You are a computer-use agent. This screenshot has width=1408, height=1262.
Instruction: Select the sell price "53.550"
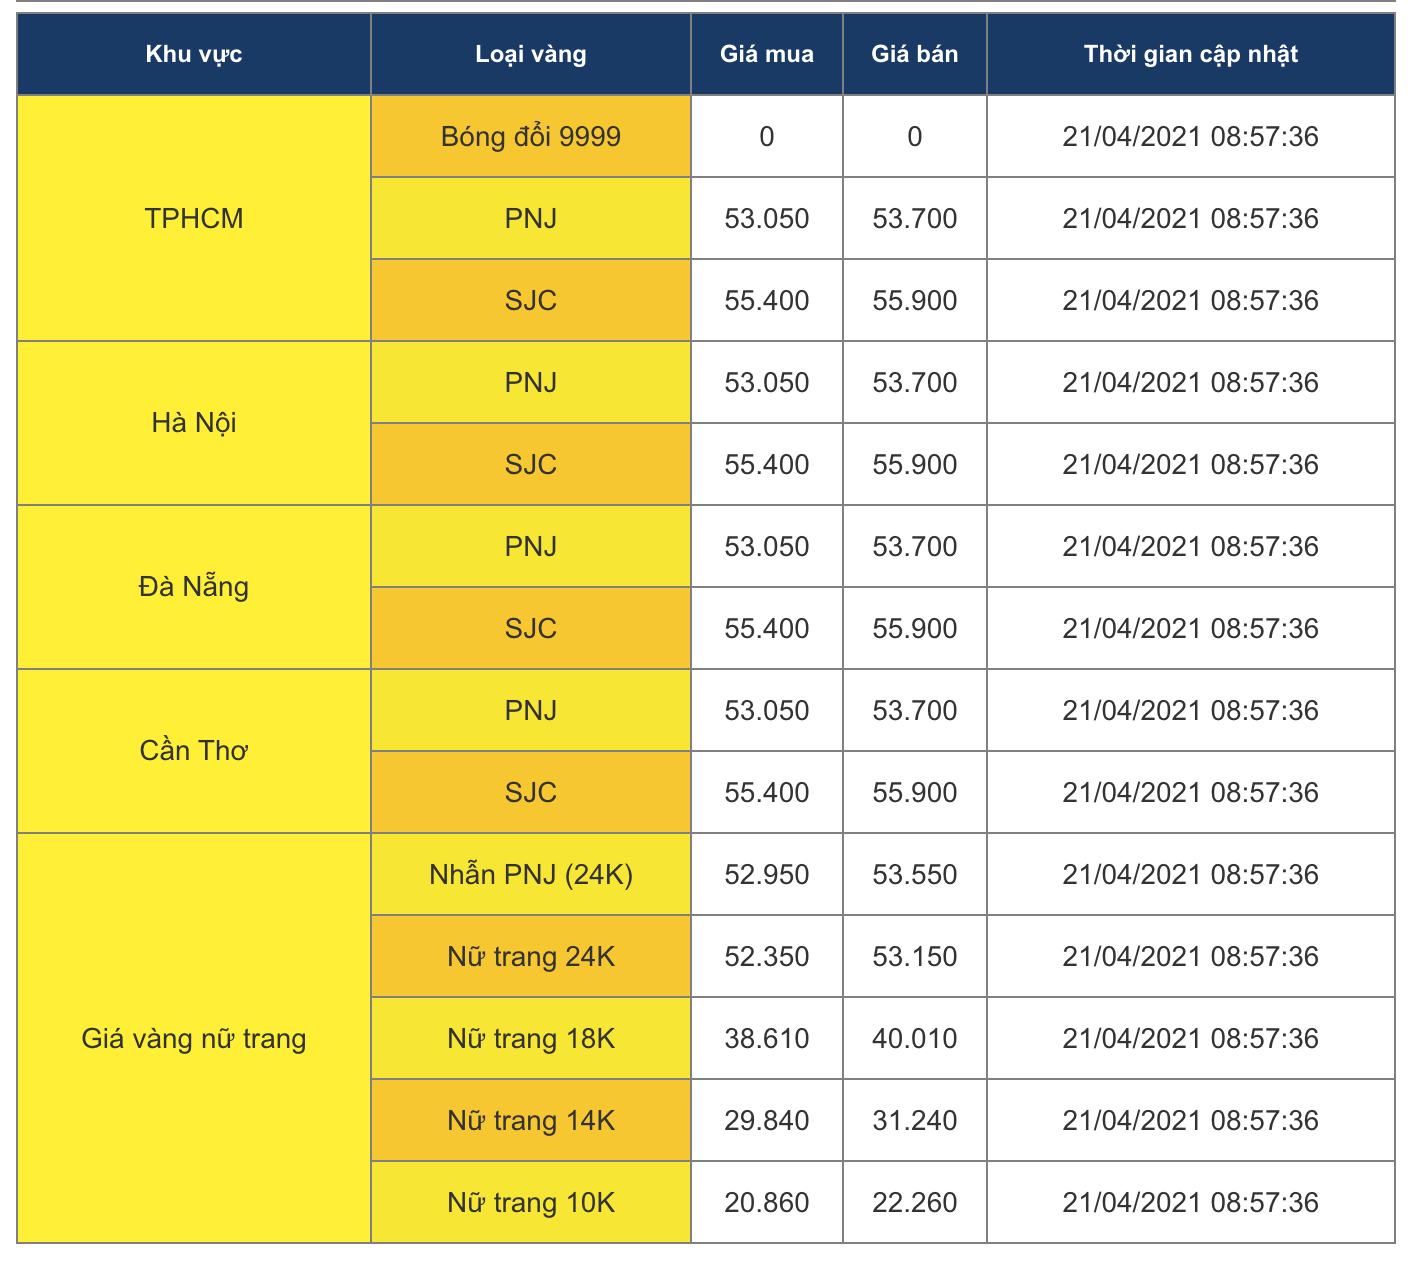tap(915, 874)
